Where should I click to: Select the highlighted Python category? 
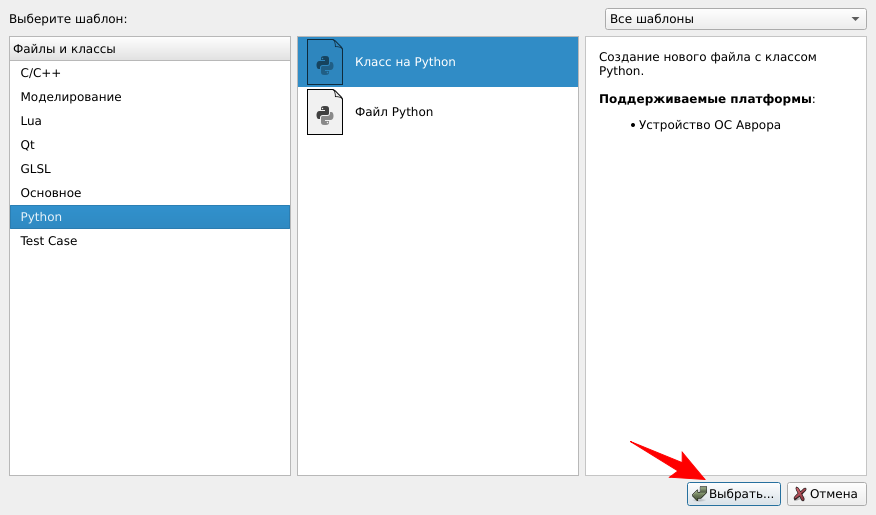click(x=41, y=217)
